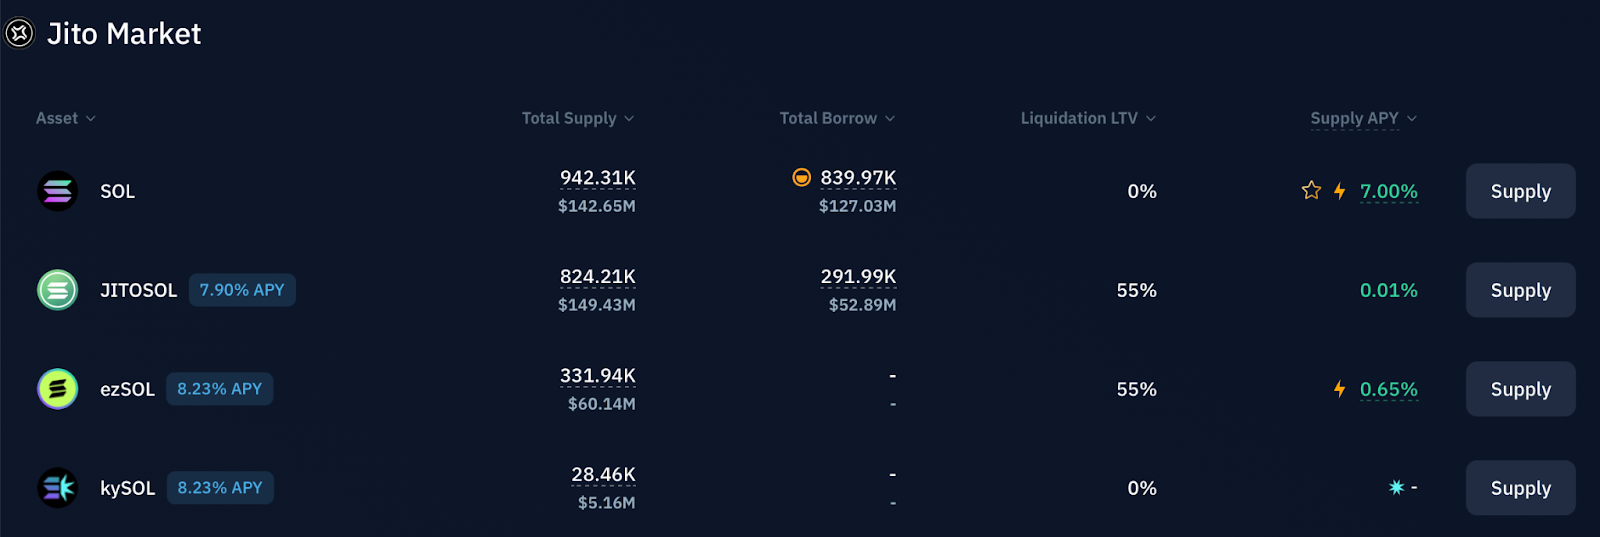The height and width of the screenshot is (537, 1600).
Task: Click the ezSOL 55% liquidation LTV
Action: click(x=1137, y=389)
